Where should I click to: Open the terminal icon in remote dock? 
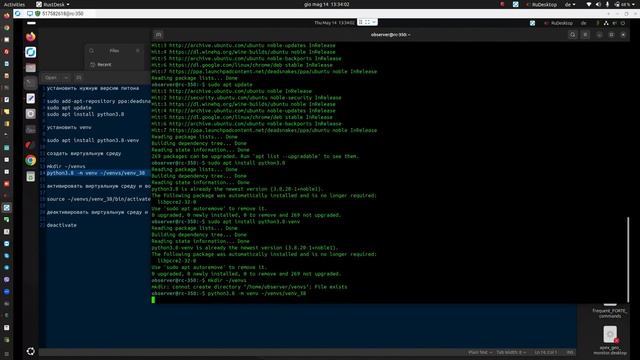pyautogui.click(x=31, y=83)
